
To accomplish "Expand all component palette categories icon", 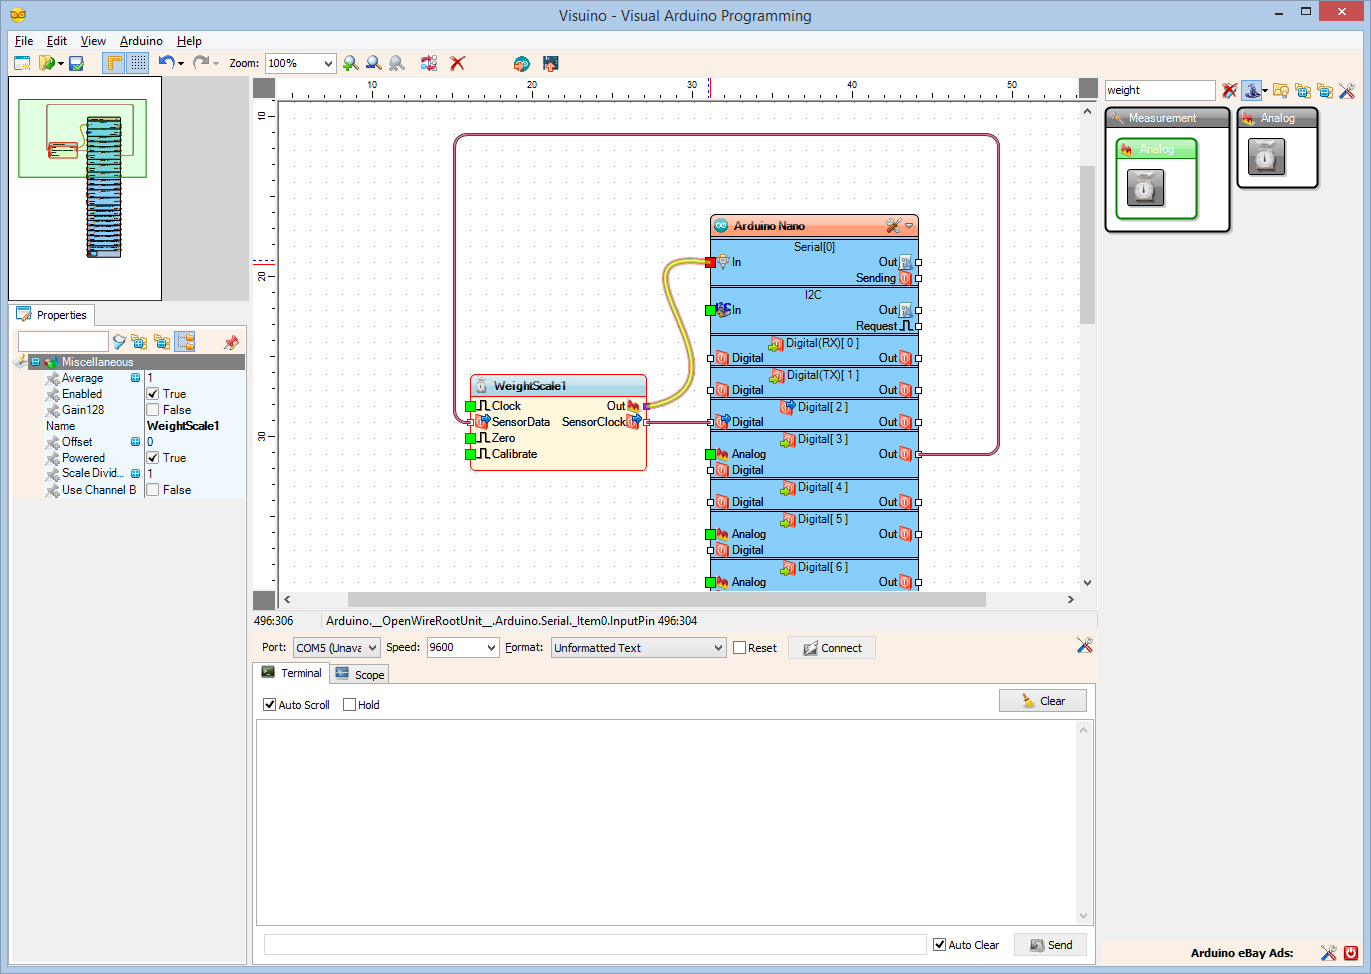I will click(1303, 90).
